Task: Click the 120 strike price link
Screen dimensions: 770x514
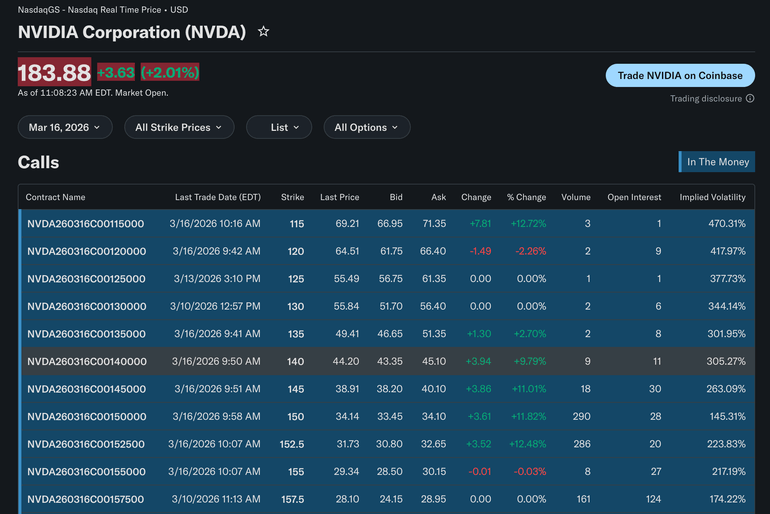Action: coord(295,251)
